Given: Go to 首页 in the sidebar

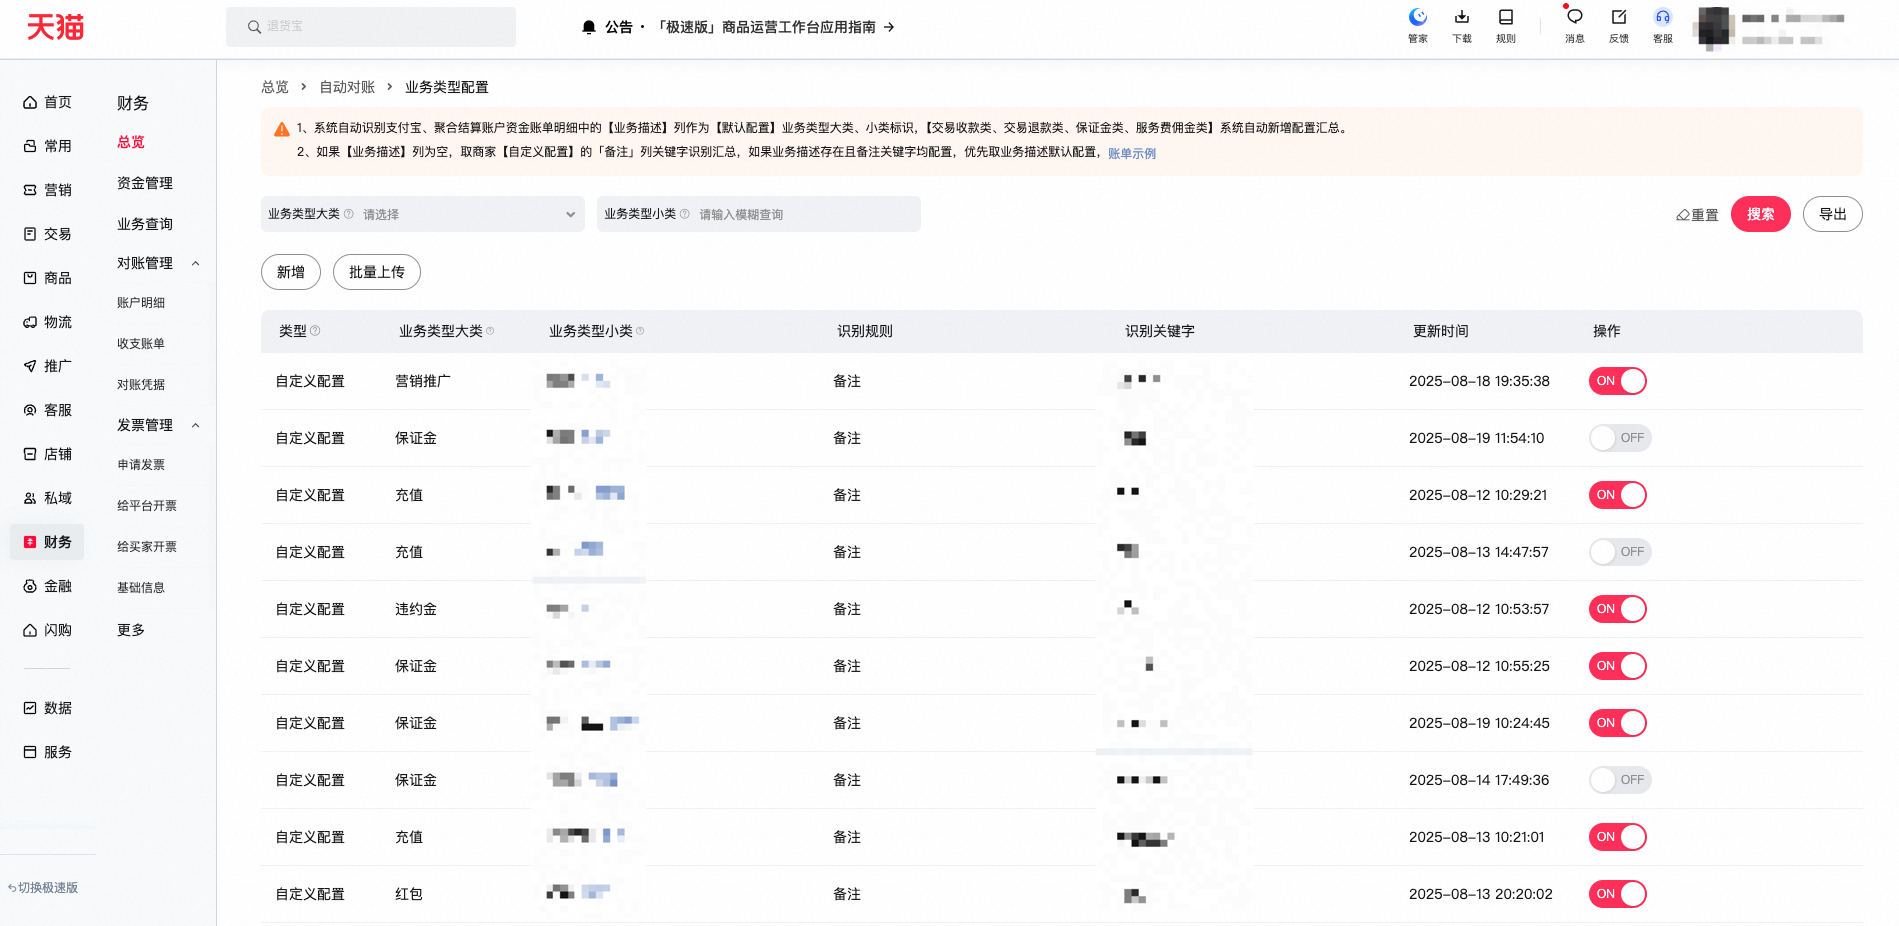Looking at the screenshot, I should click(48, 102).
